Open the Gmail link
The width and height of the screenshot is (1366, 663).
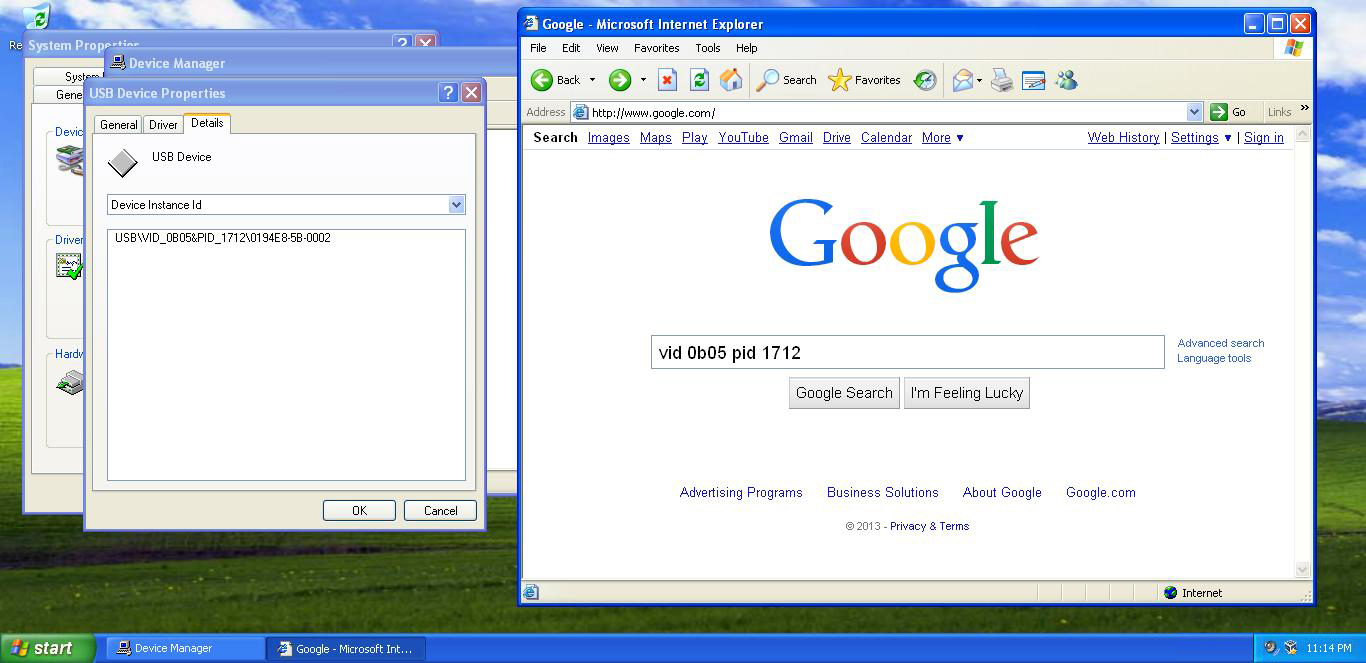[x=796, y=138]
